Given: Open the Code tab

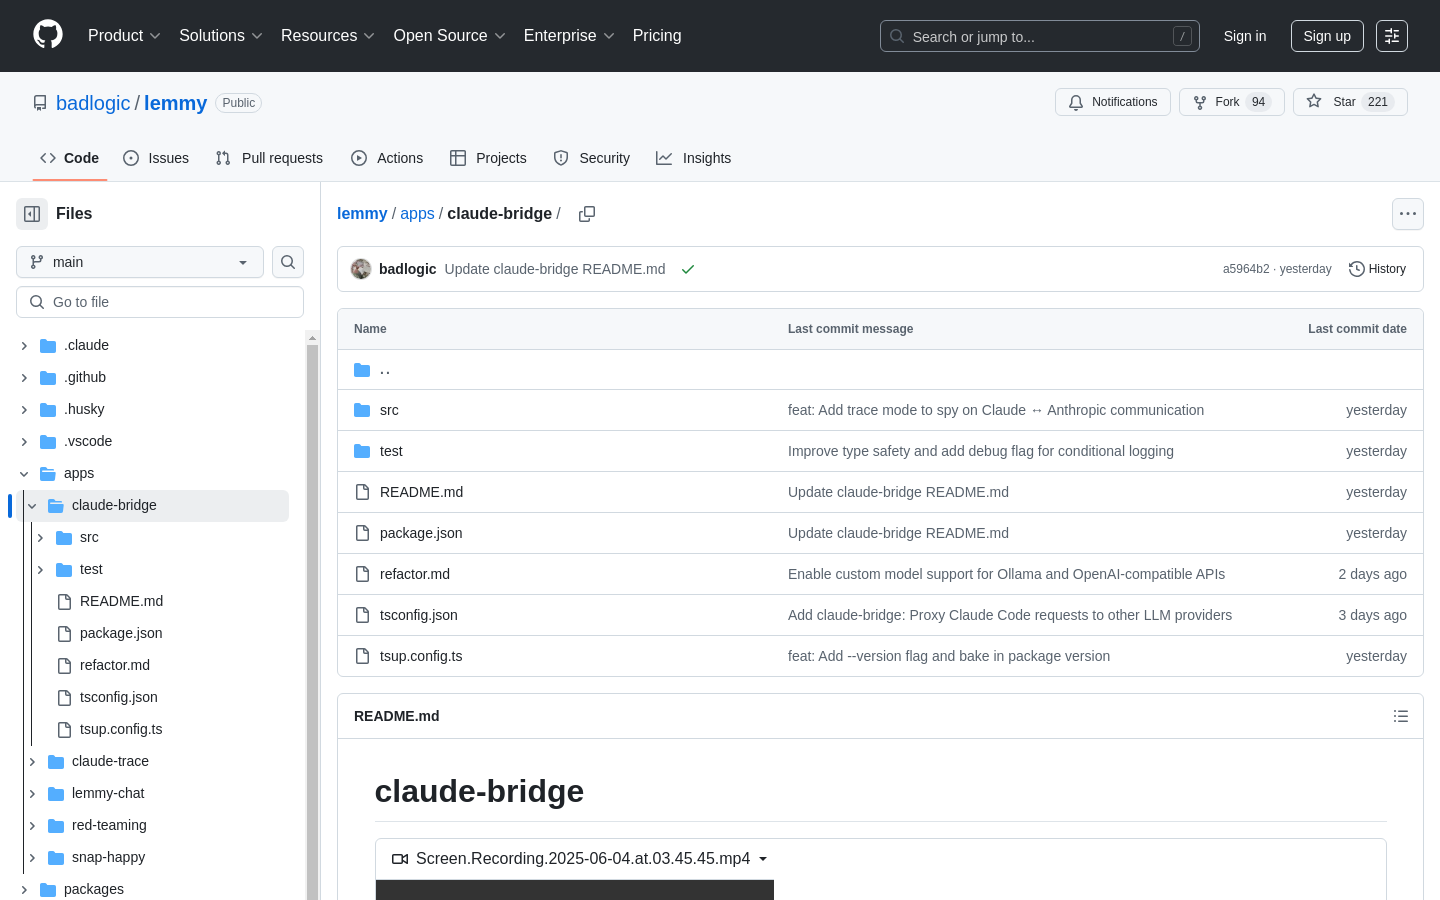Looking at the screenshot, I should [70, 158].
